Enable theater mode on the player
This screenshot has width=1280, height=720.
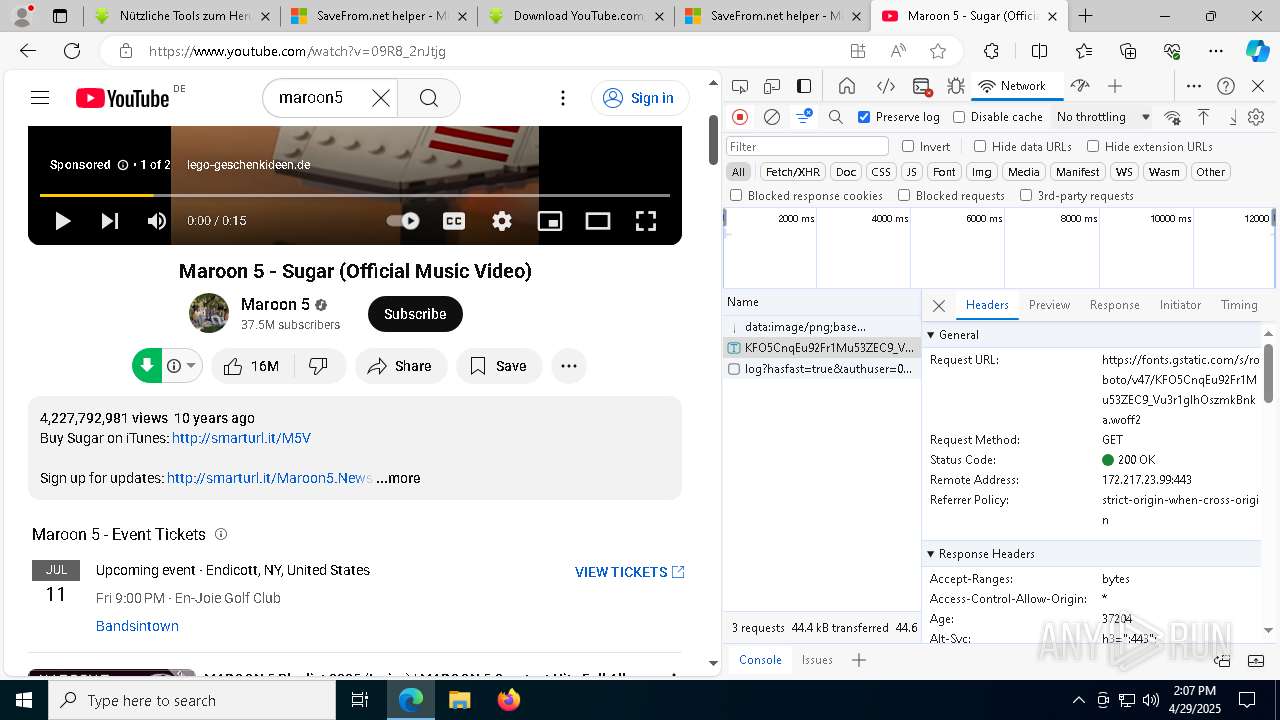pyautogui.click(x=598, y=221)
